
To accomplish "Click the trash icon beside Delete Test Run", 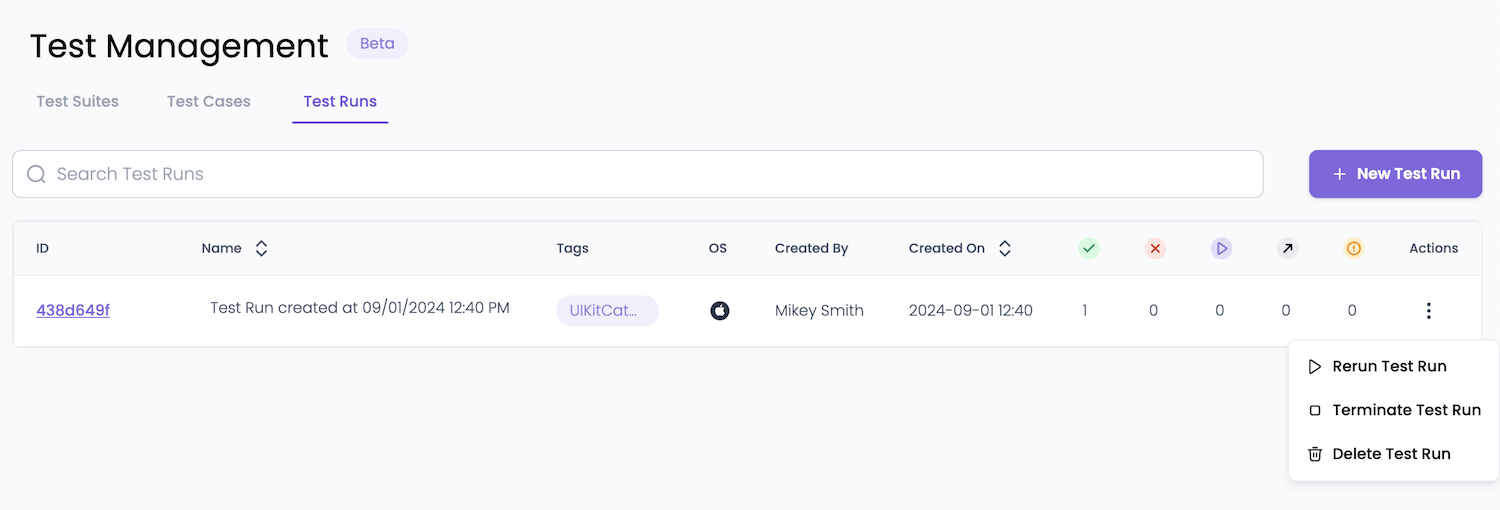I will point(1315,454).
